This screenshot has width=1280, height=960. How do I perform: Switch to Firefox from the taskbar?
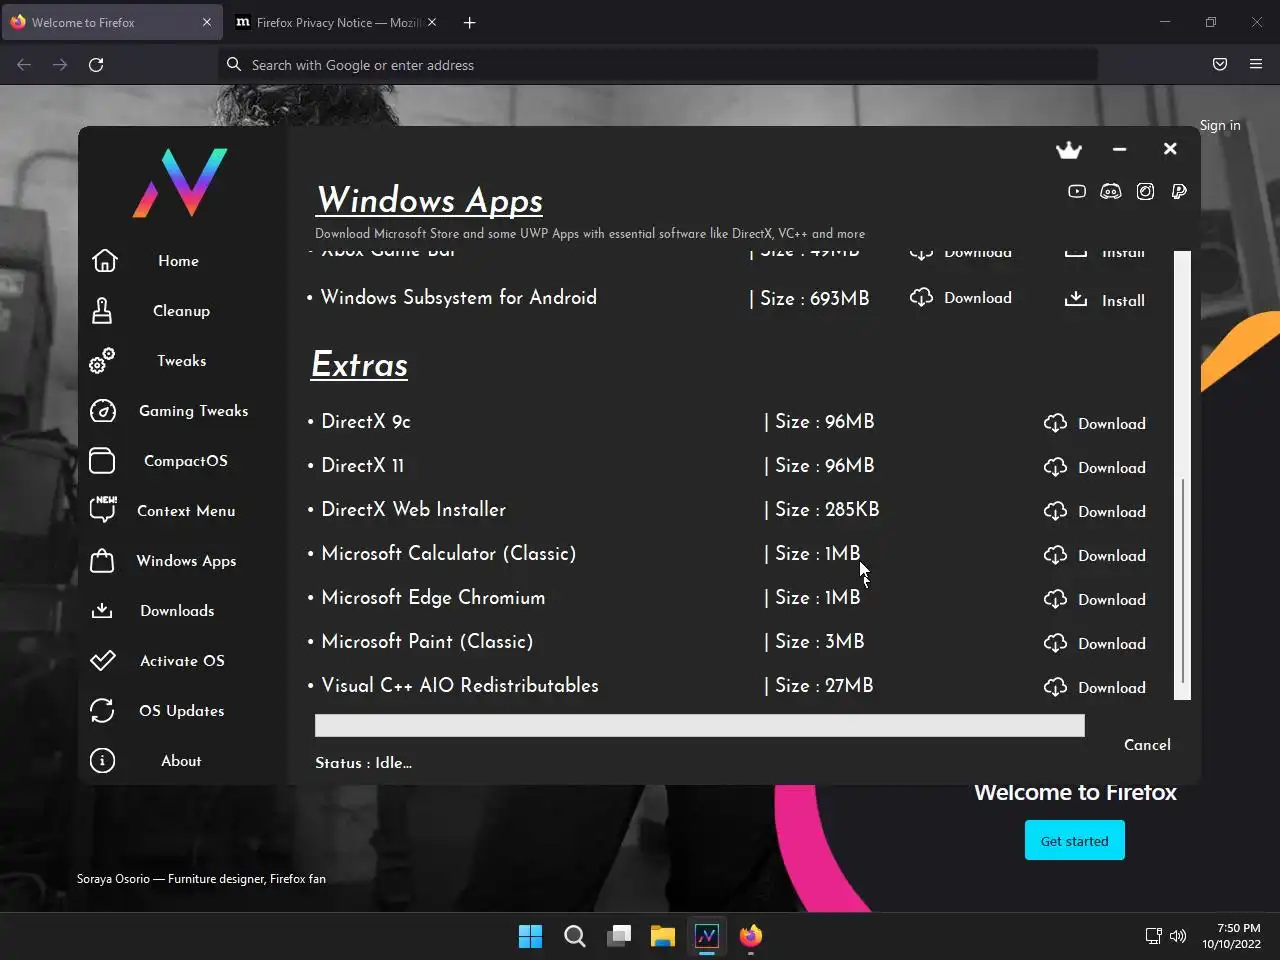751,936
